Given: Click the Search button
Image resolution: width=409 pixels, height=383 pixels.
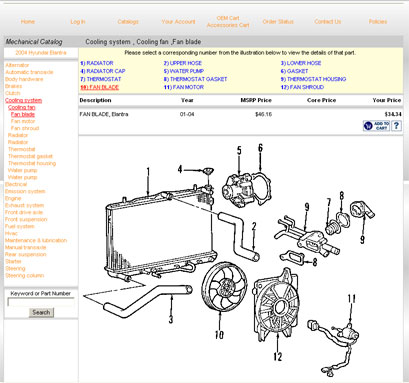Looking at the screenshot, I should (41, 312).
